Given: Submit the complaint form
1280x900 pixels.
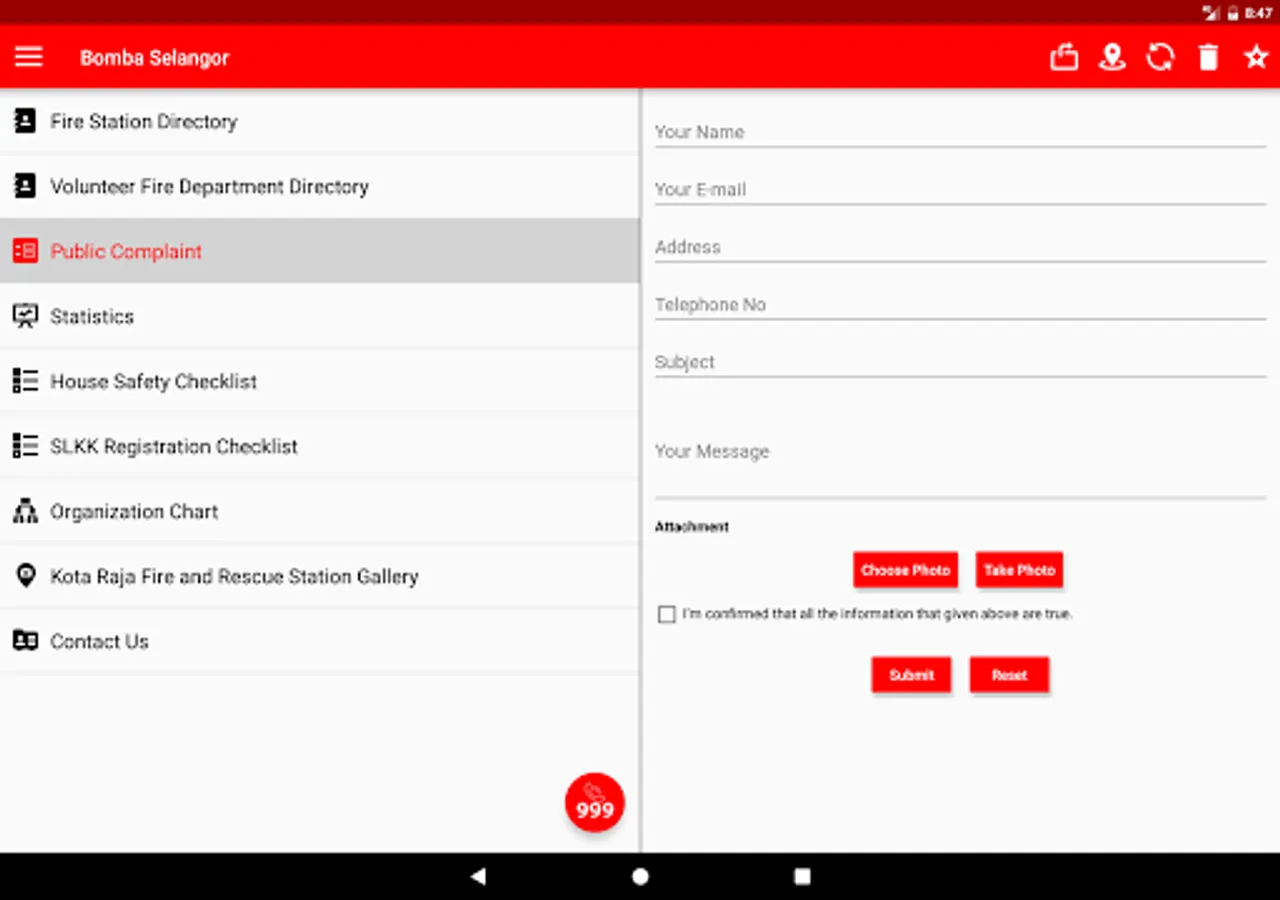Looking at the screenshot, I should tap(911, 675).
